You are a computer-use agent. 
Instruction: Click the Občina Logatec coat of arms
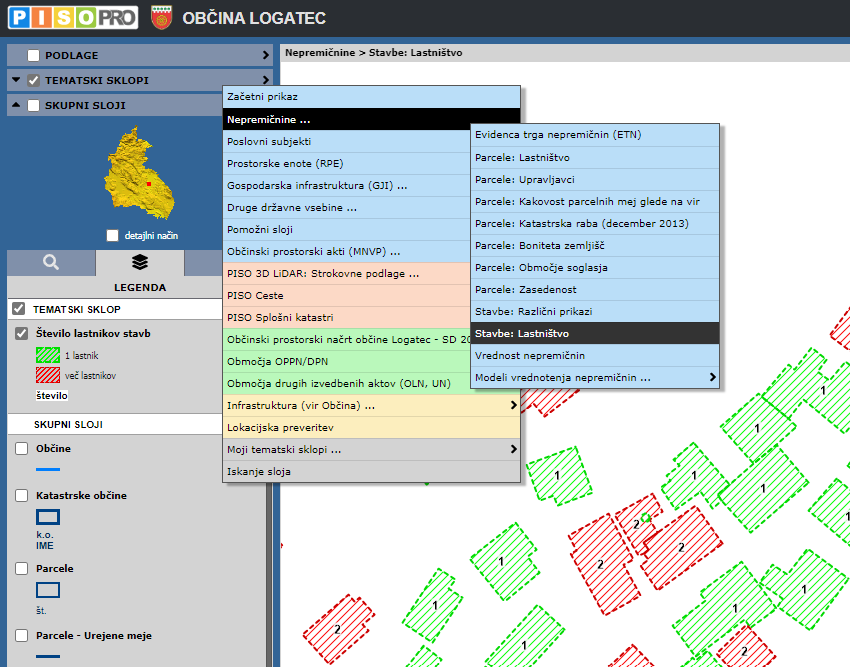point(160,18)
